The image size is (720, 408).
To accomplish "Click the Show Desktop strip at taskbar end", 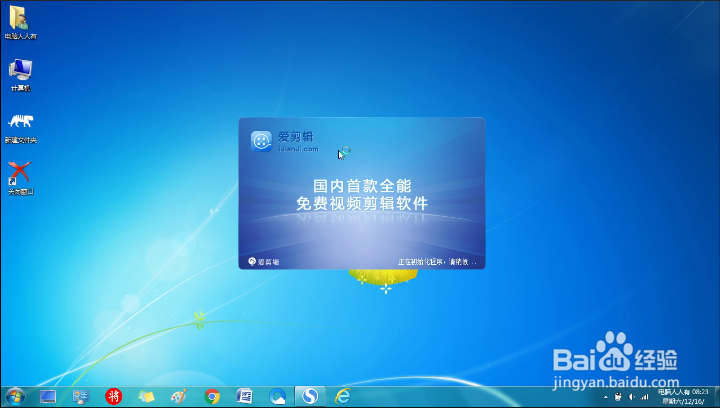I will 716,397.
